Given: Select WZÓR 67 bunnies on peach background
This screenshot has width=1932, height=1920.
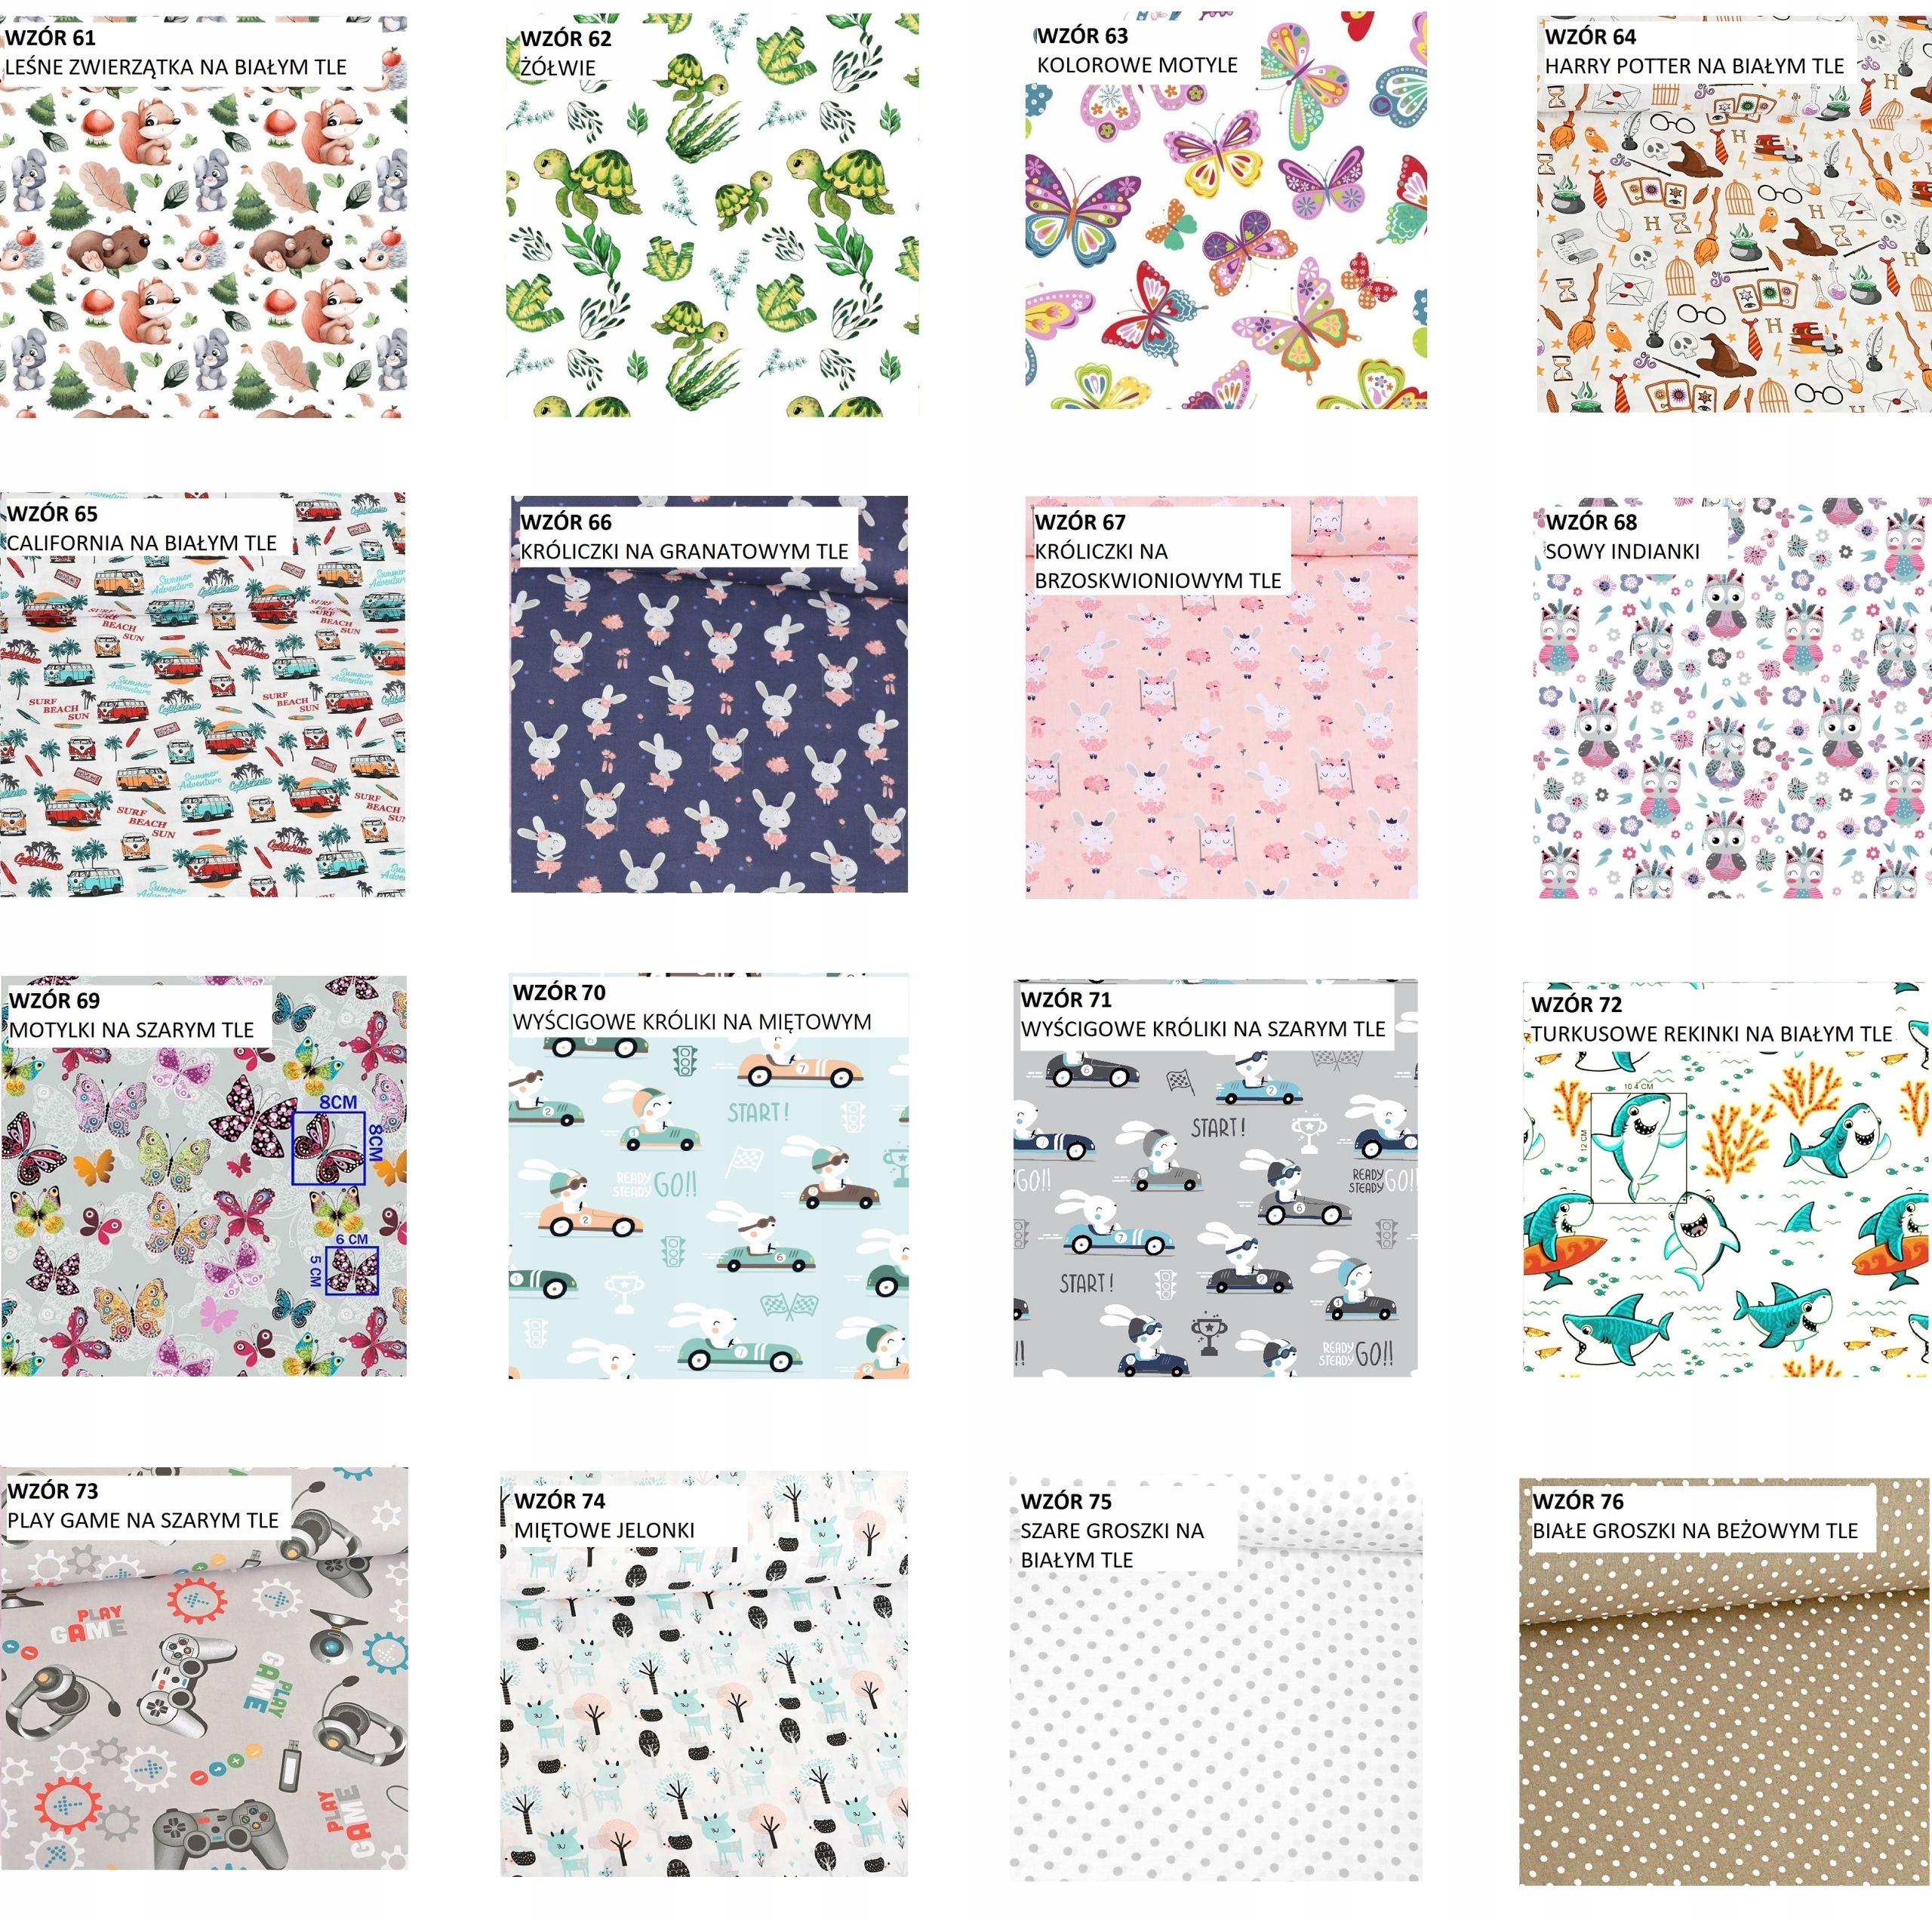Looking at the screenshot, I should [1221, 697].
